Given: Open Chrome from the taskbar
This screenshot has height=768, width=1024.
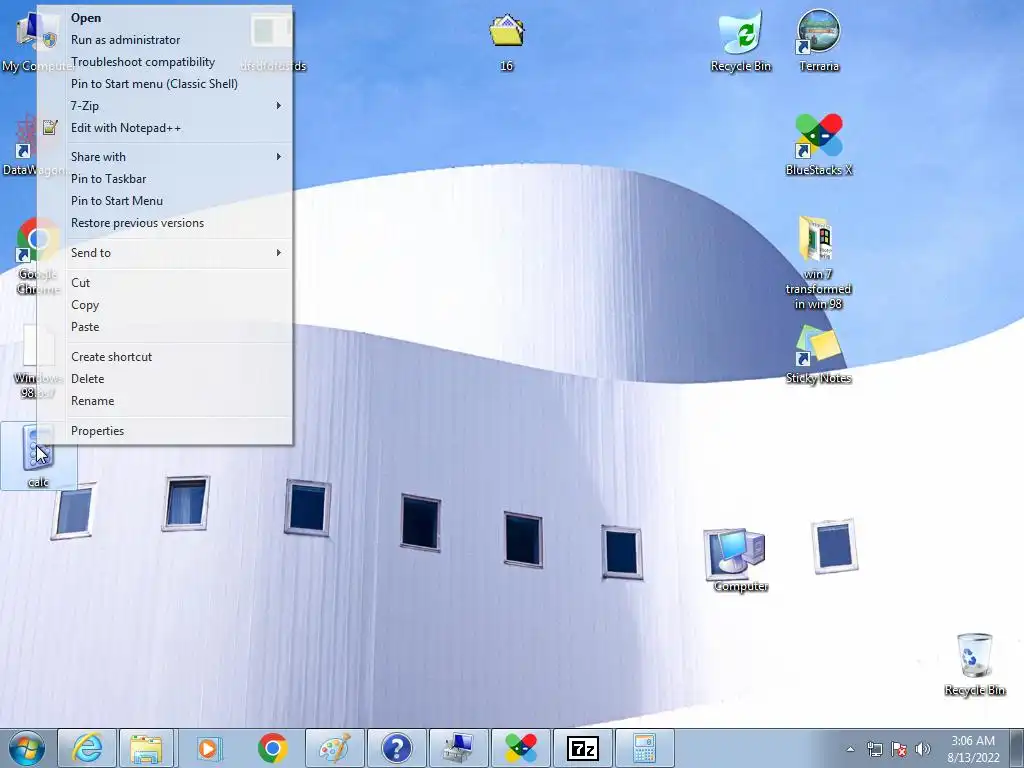Looking at the screenshot, I should 272,748.
